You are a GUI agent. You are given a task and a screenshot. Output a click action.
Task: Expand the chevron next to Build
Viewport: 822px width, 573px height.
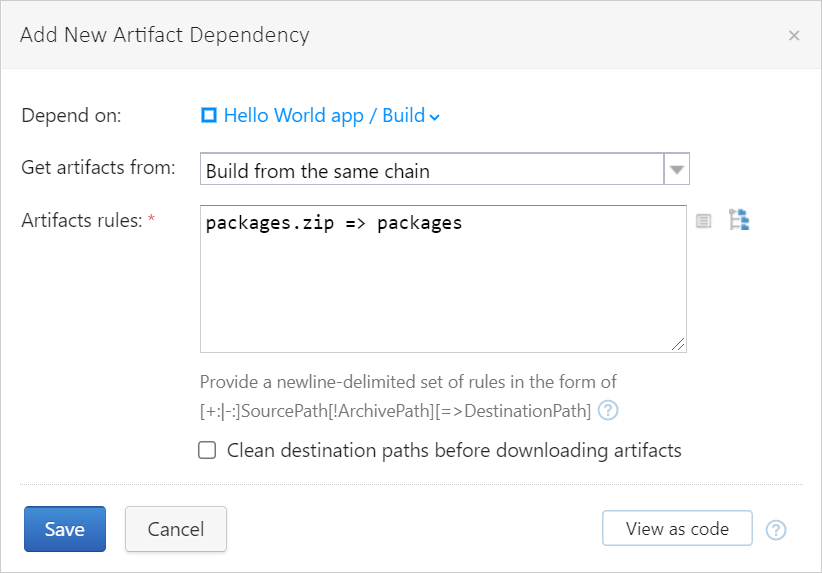click(435, 117)
